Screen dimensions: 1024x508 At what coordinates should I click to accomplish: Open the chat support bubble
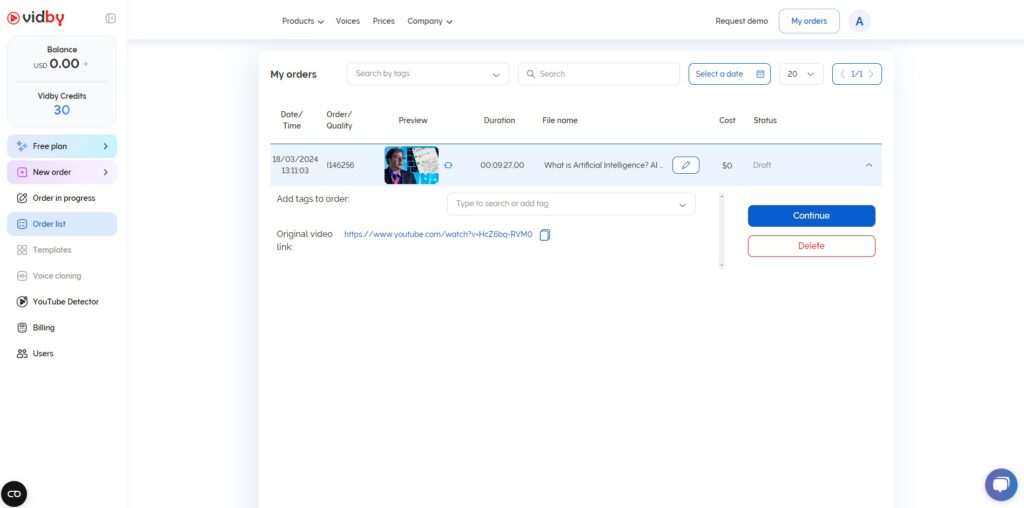click(1001, 484)
